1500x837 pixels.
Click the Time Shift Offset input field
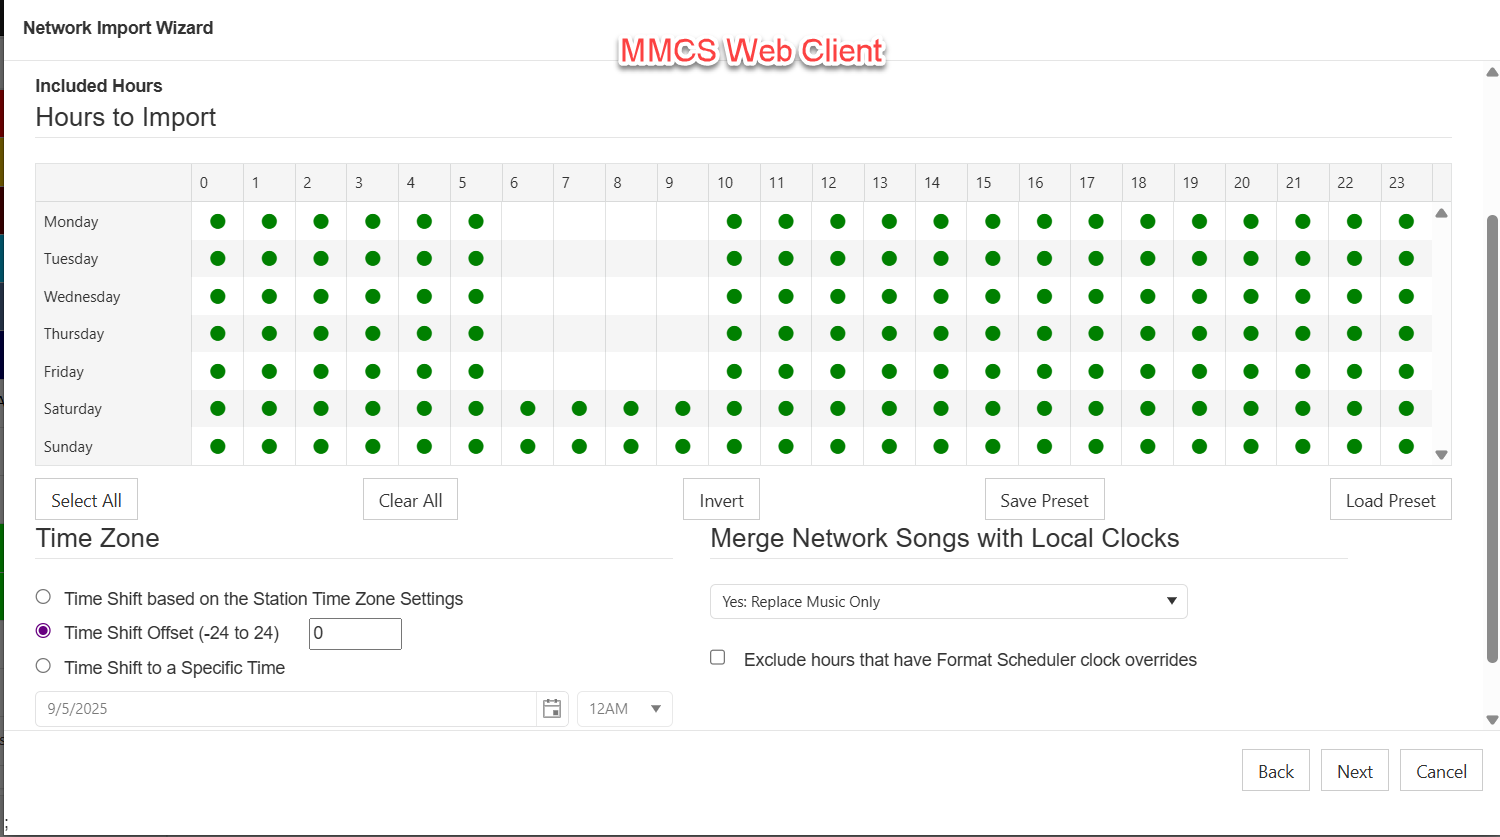coord(355,633)
